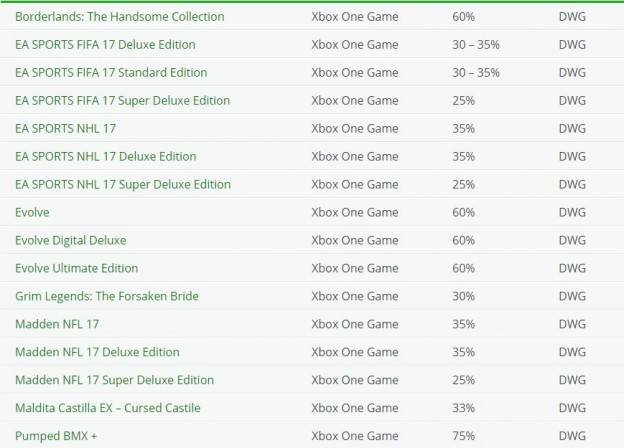This screenshot has height=448, width=624.
Task: Click the 75% discount cell for Pumped BMX
Action: click(463, 436)
